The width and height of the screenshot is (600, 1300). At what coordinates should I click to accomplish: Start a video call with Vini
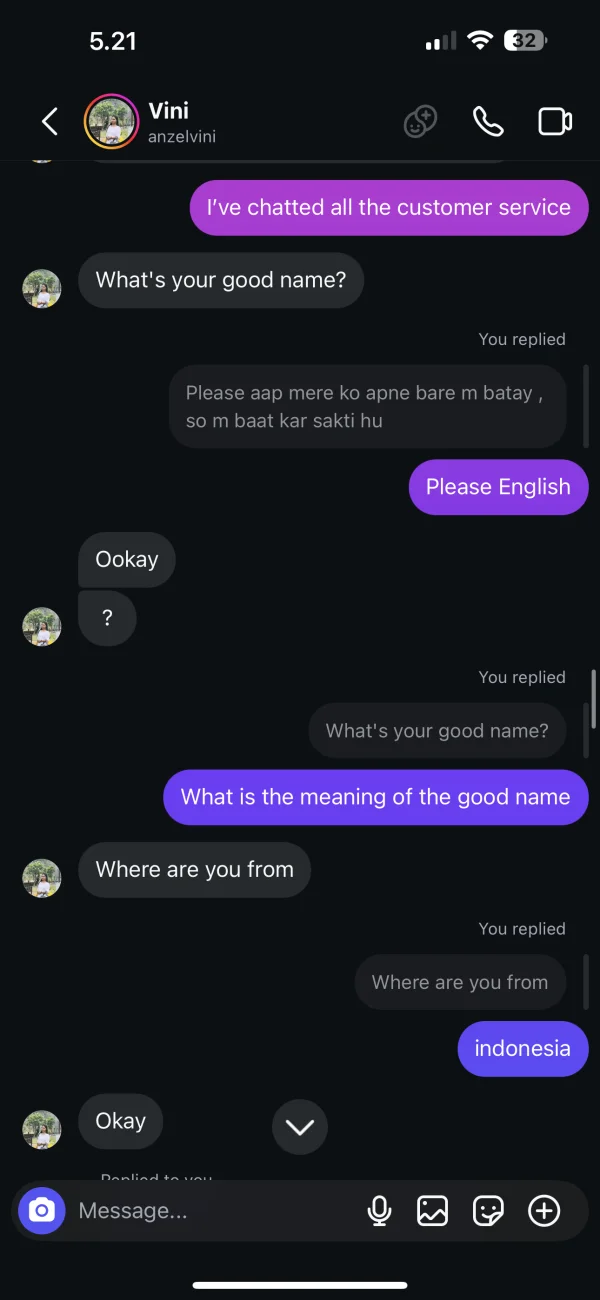(554, 122)
